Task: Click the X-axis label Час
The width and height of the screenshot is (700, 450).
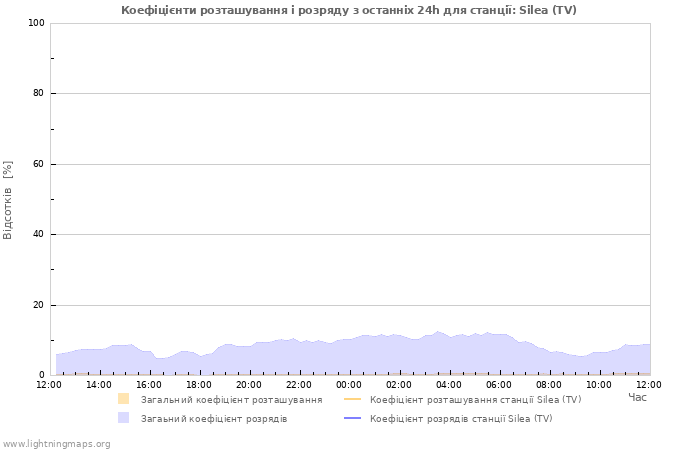Action: coord(637,397)
